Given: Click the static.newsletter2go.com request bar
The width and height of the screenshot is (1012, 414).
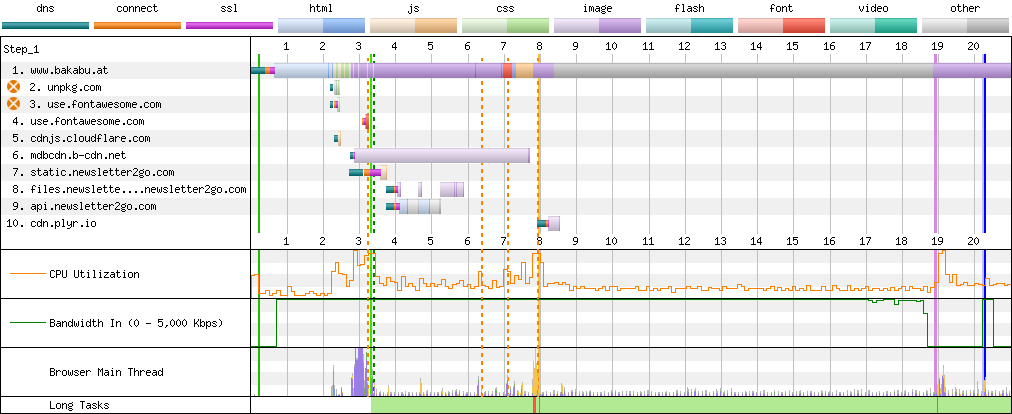Looking at the screenshot, I should [367, 172].
